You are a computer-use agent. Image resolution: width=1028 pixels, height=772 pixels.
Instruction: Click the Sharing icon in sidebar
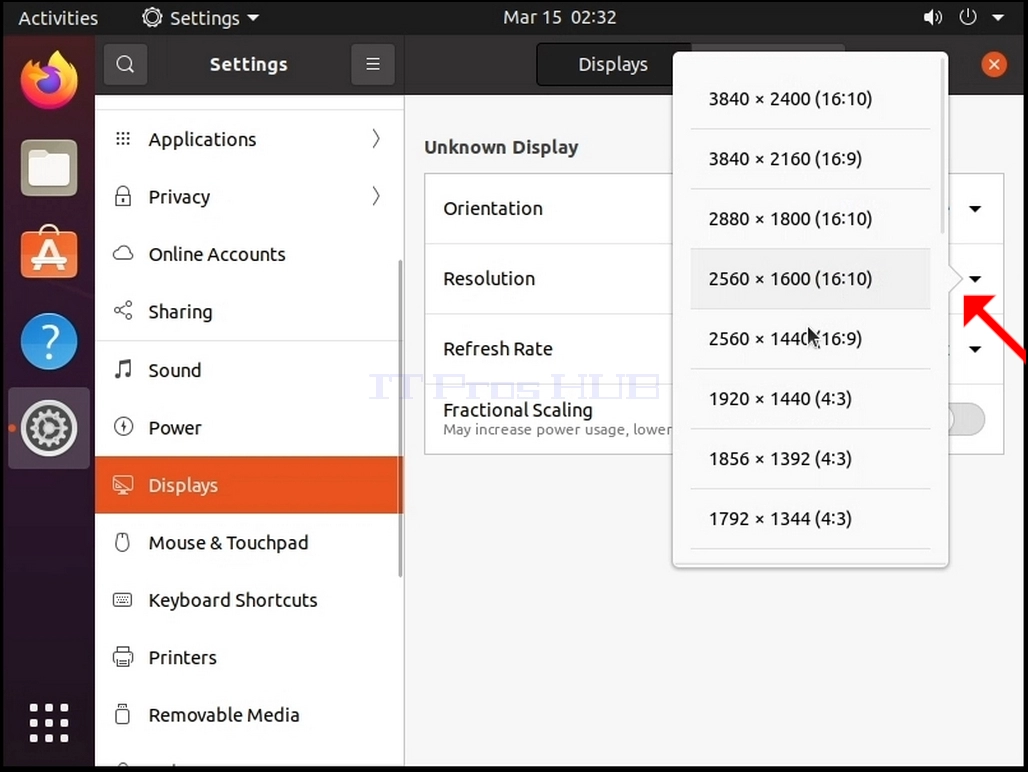pyautogui.click(x=123, y=311)
